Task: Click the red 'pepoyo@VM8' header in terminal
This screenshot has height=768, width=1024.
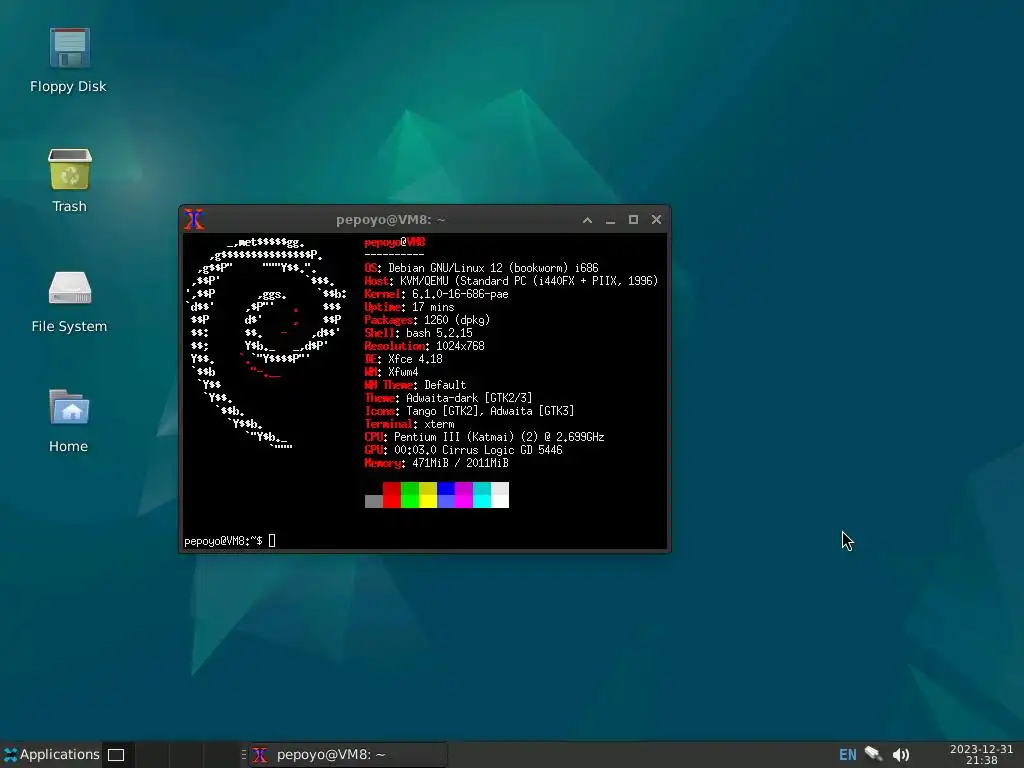Action: [x=395, y=242]
